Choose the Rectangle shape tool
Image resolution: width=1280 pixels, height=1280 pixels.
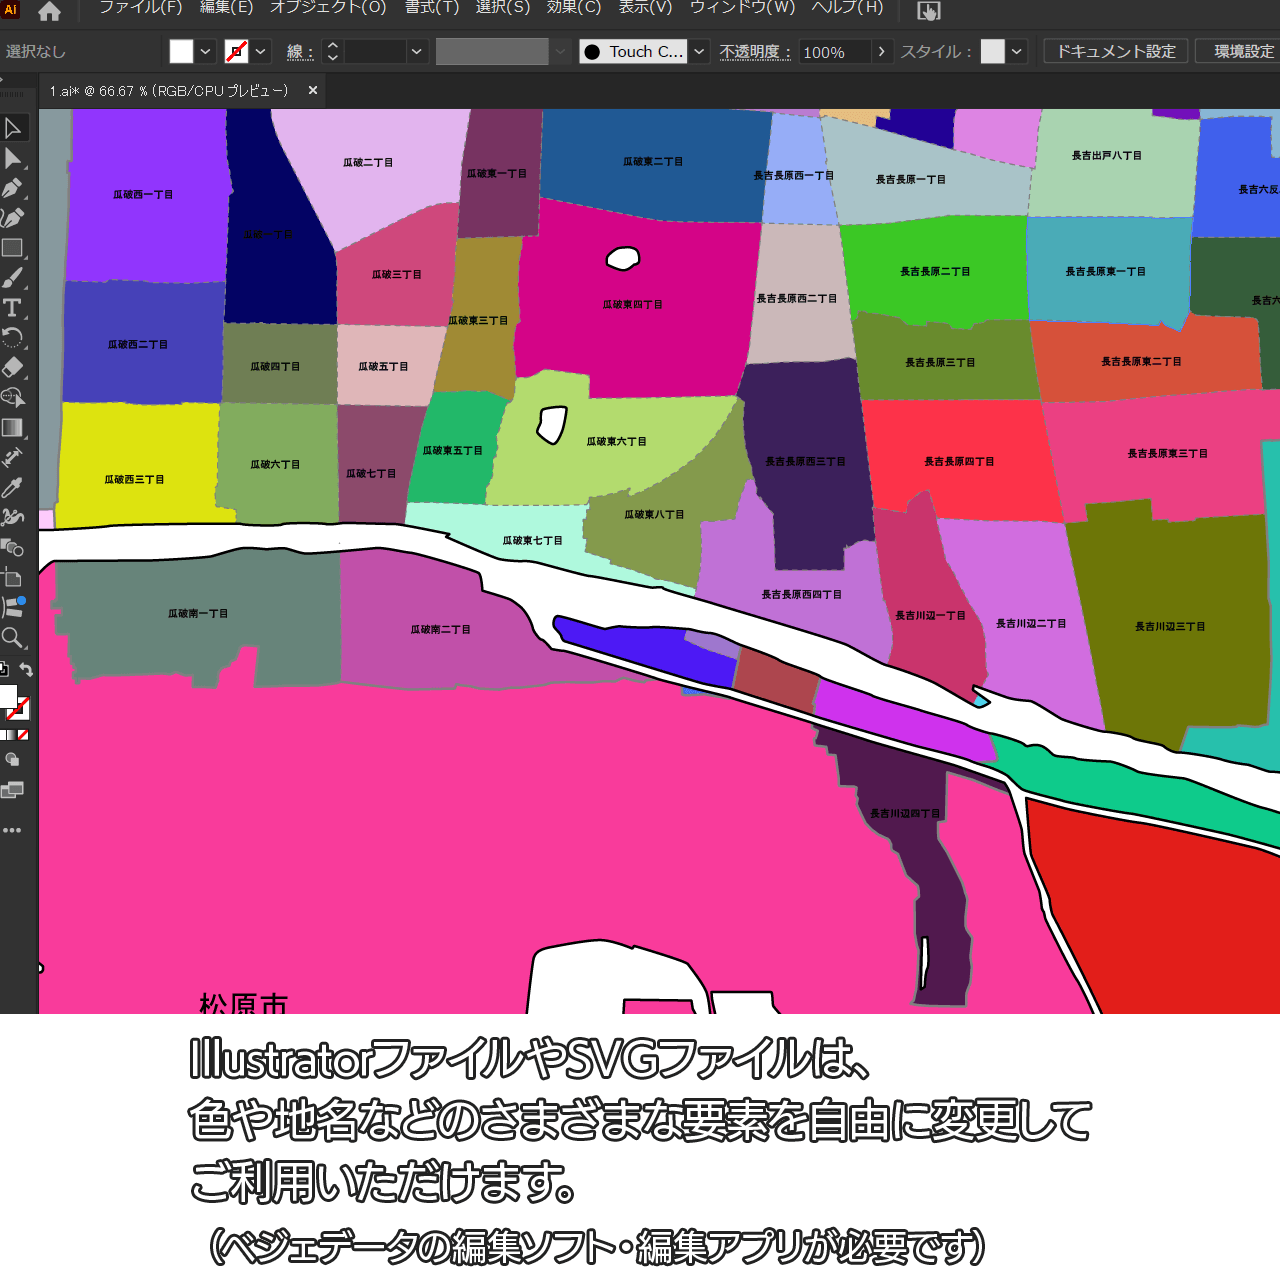click(x=12, y=248)
